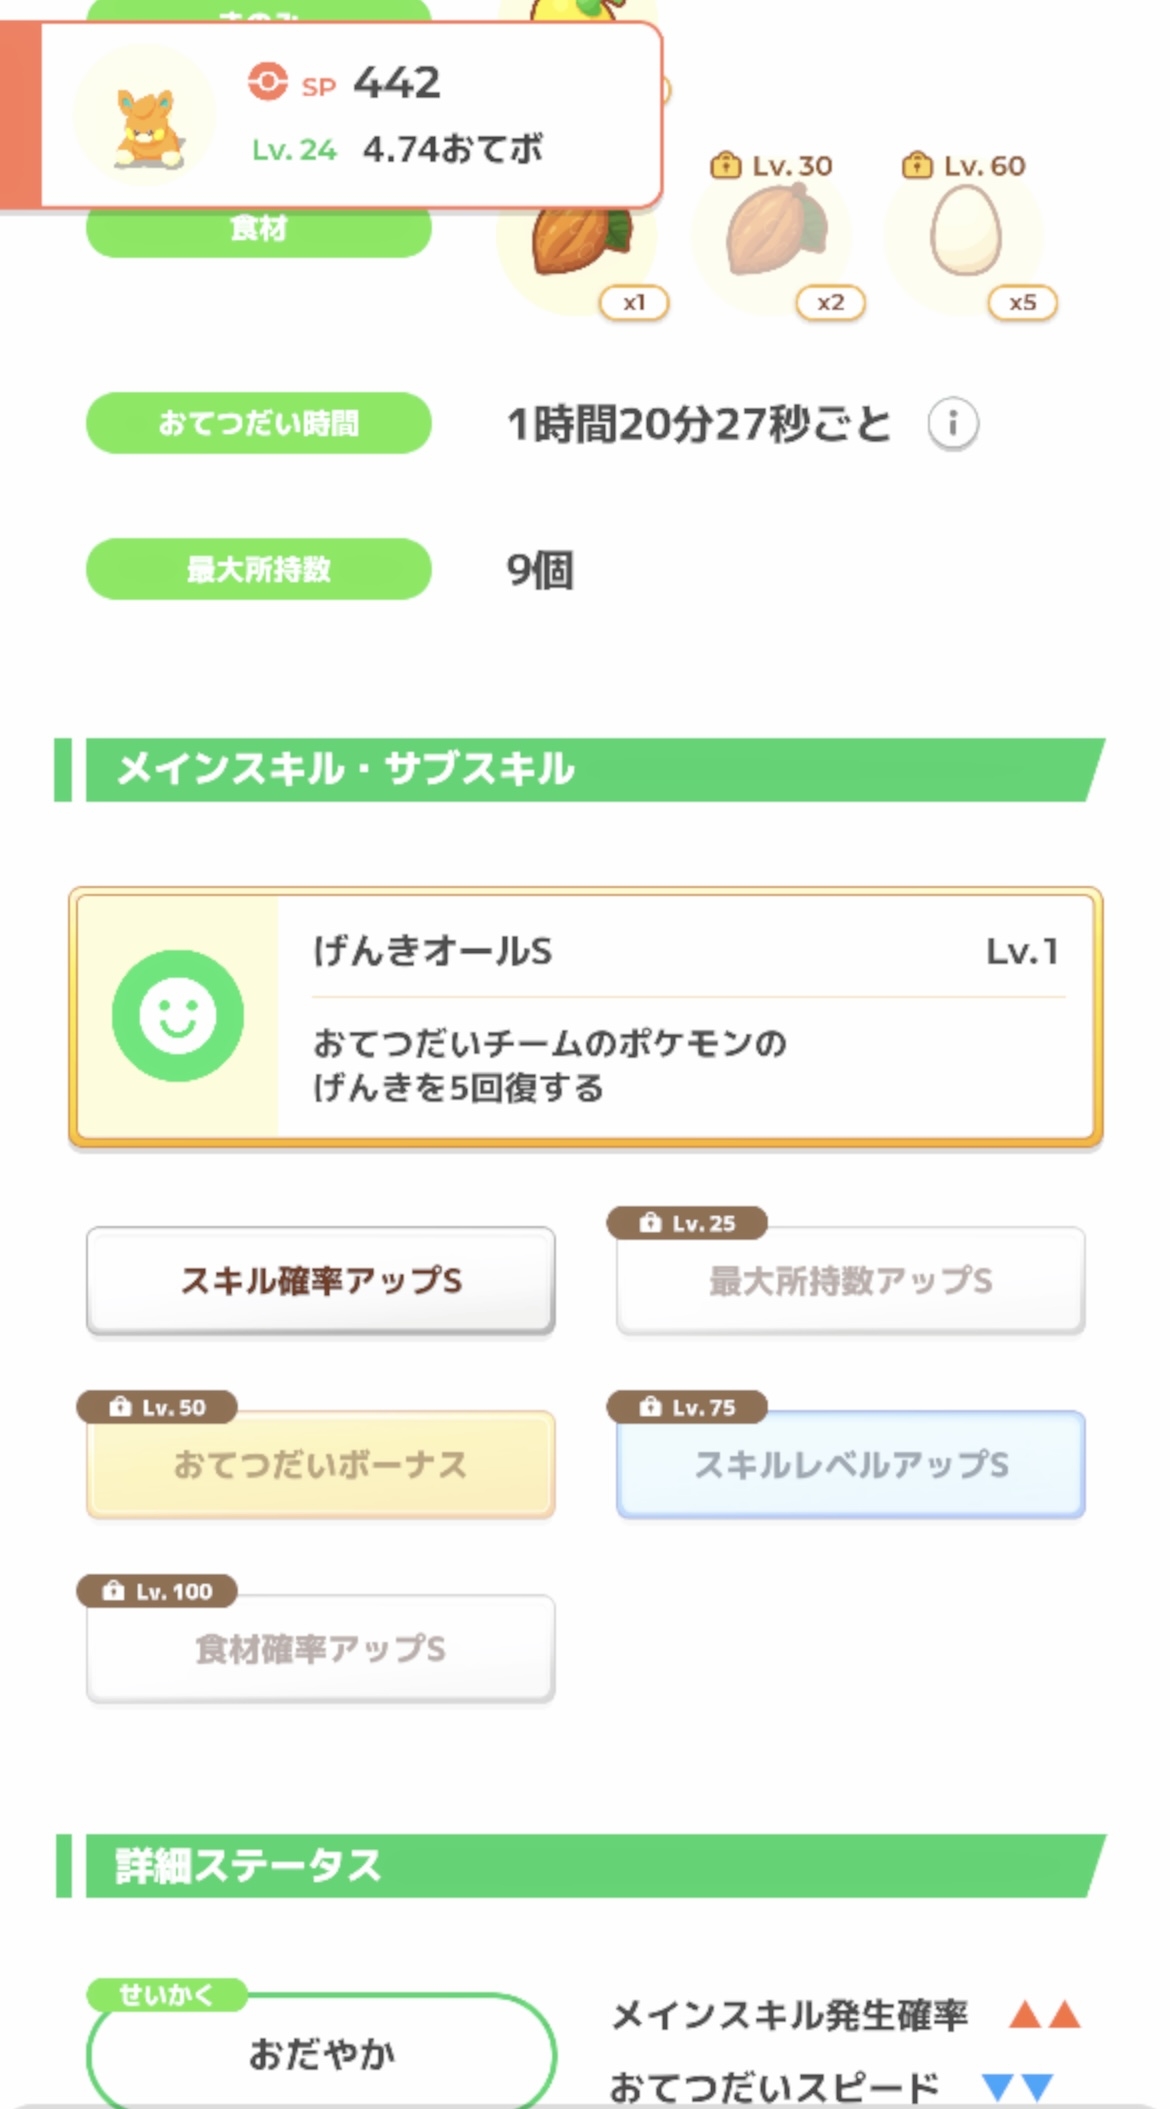Tap the helping time info icon
The width and height of the screenshot is (1170, 2109).
click(x=952, y=425)
